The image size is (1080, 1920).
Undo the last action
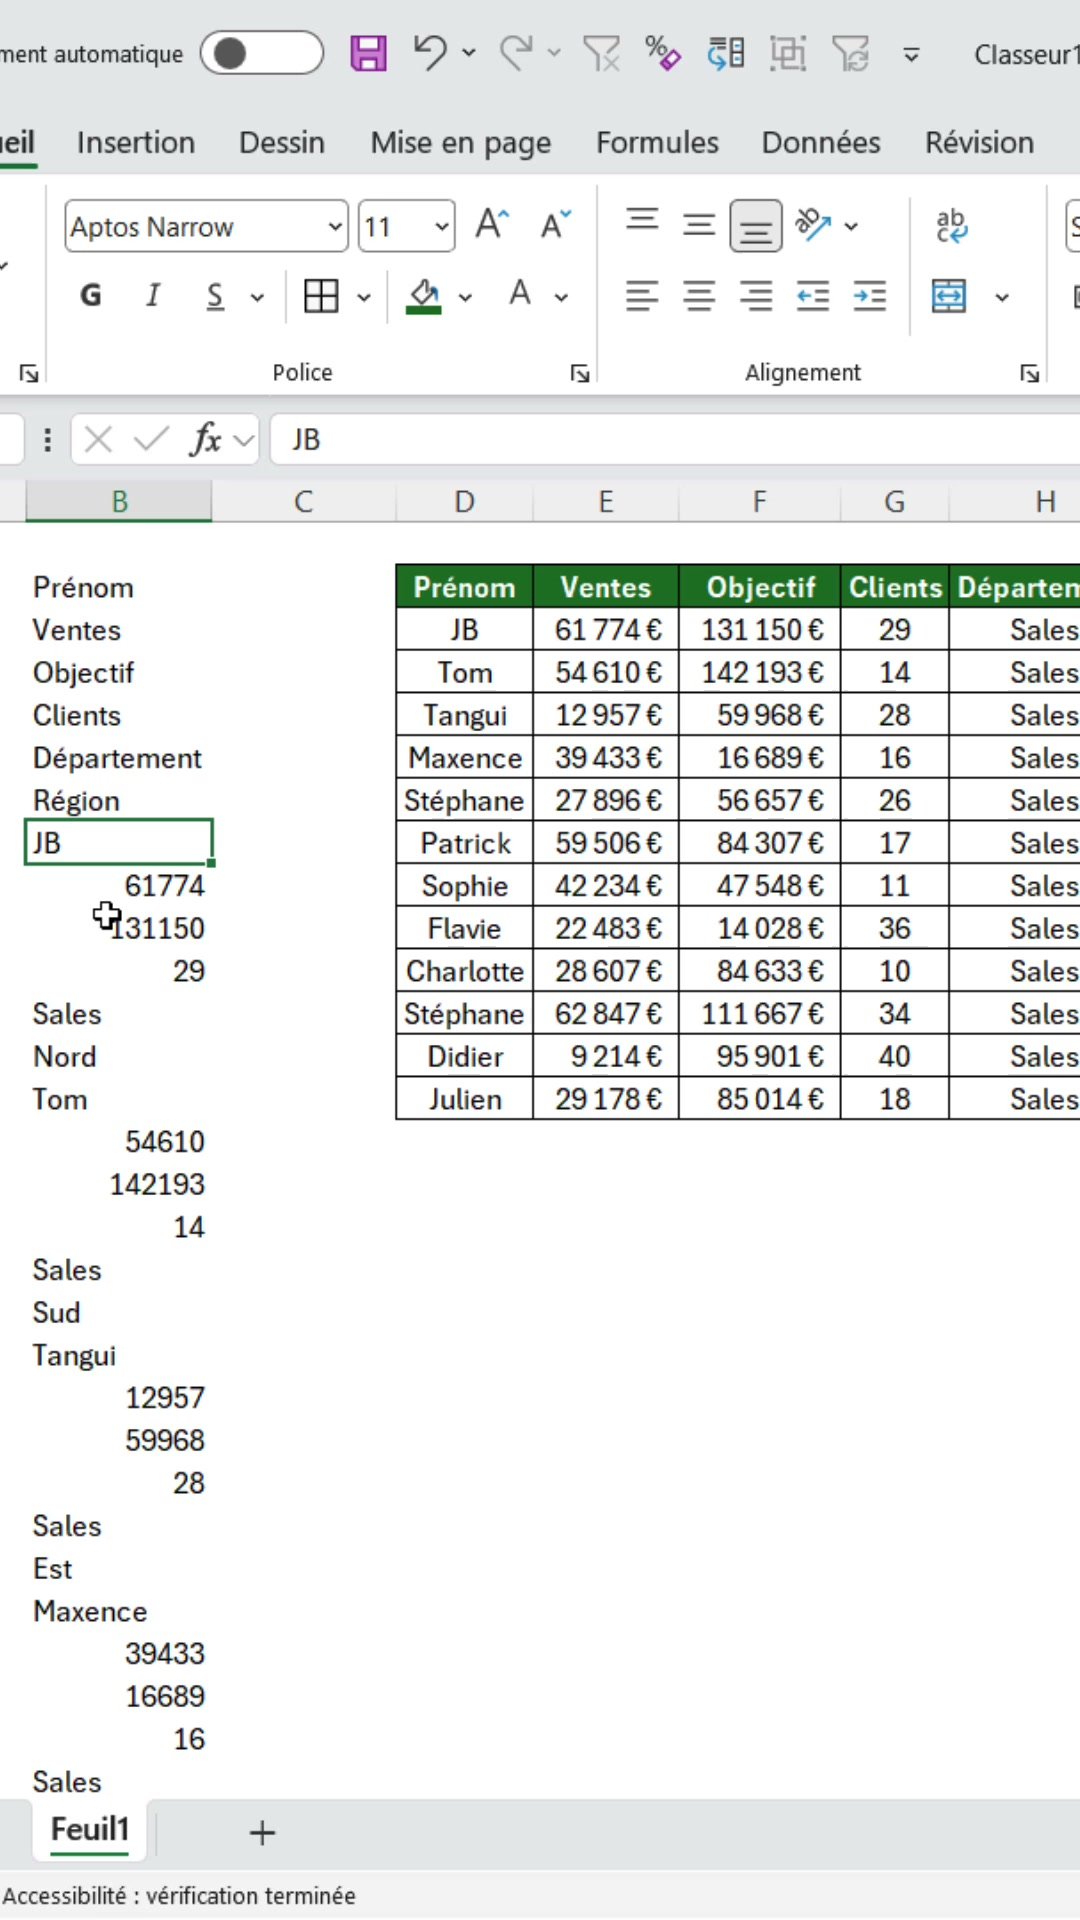coord(430,53)
